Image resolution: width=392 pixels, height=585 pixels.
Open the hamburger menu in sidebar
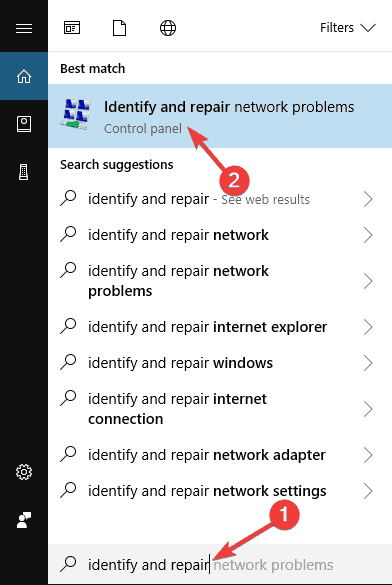coord(24,28)
